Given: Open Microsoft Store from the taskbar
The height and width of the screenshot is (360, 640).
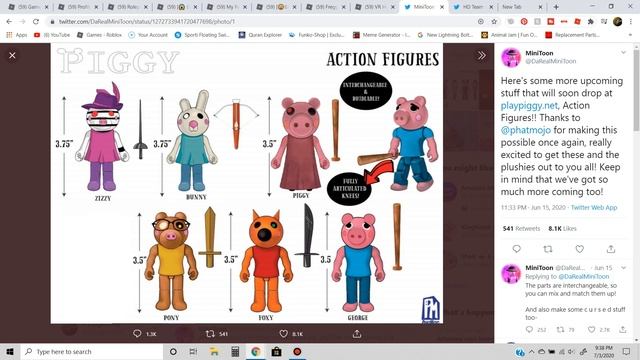Looking at the screenshot, I should pos(276,351).
